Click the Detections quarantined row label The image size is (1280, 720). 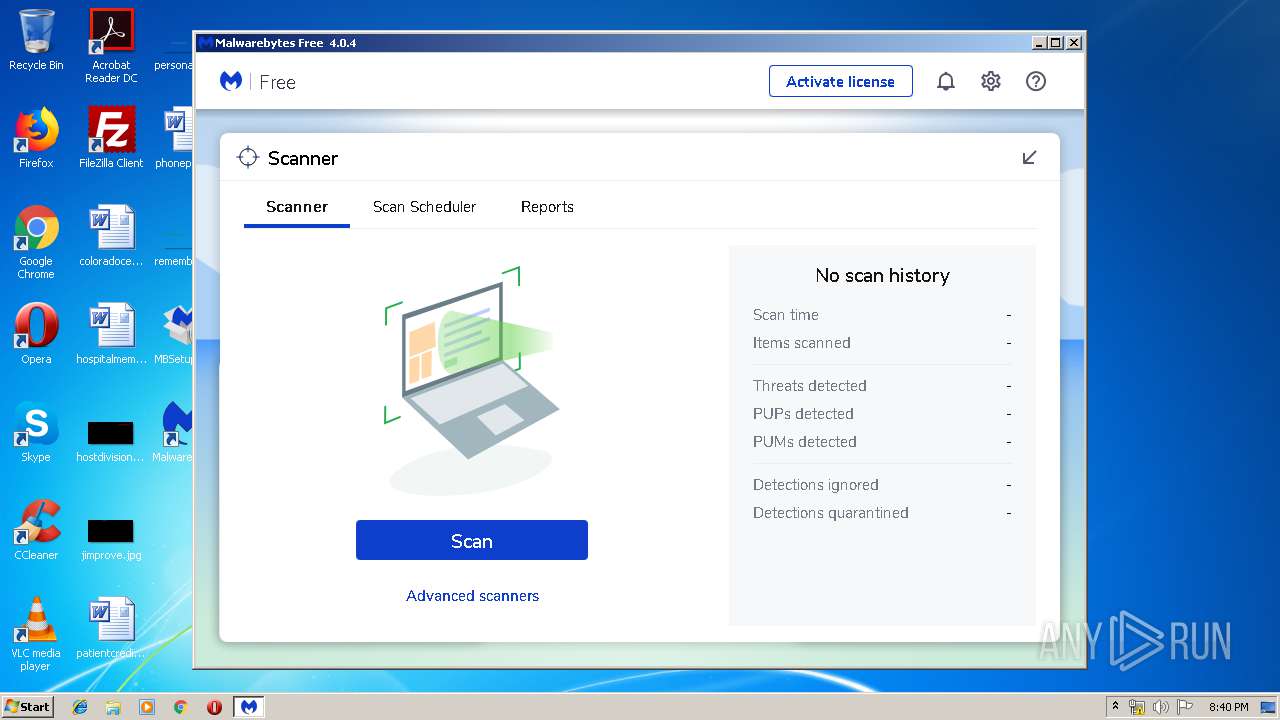tap(831, 513)
